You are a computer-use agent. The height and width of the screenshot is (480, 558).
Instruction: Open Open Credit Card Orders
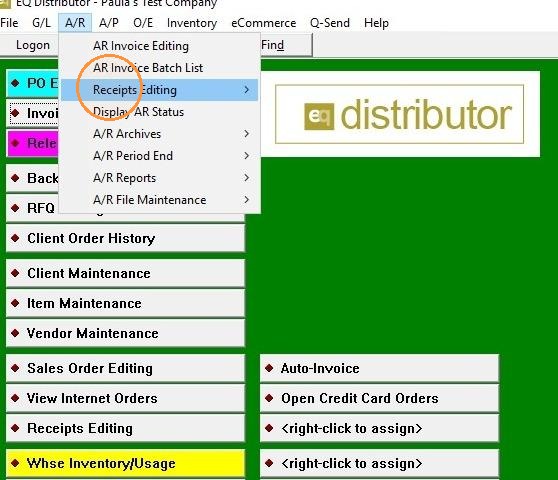click(379, 399)
